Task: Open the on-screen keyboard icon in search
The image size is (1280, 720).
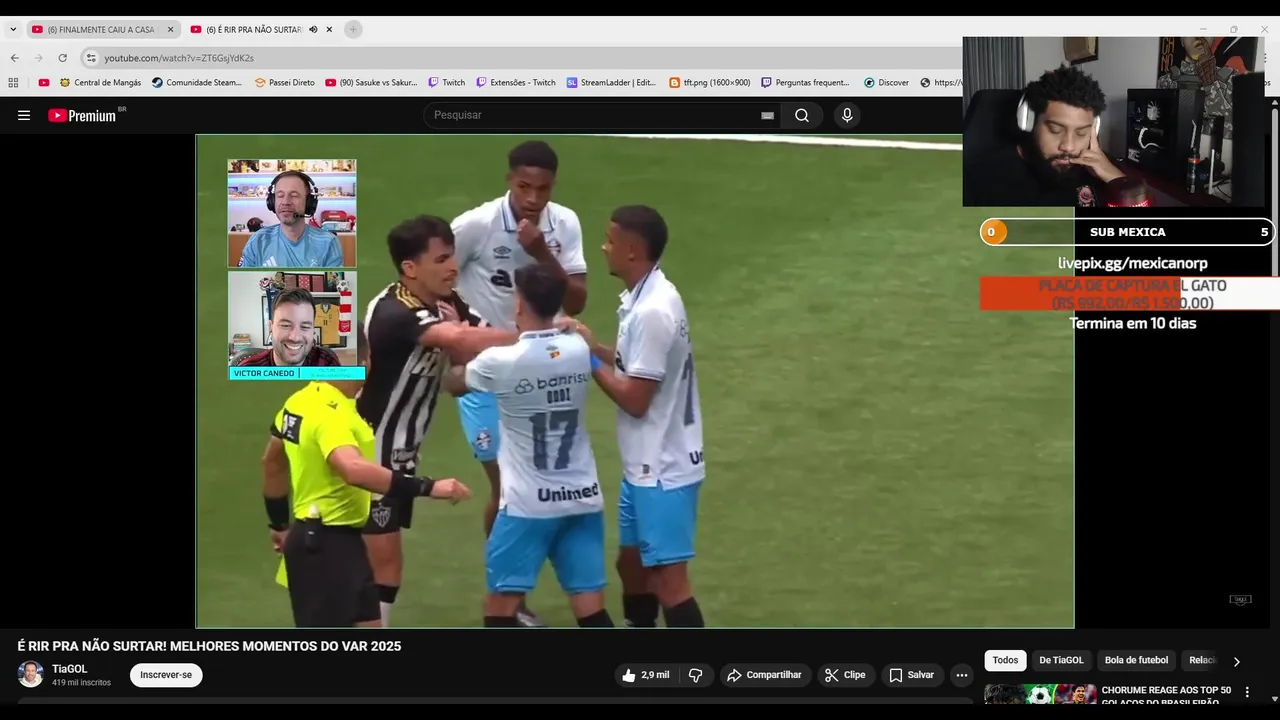Action: (767, 115)
